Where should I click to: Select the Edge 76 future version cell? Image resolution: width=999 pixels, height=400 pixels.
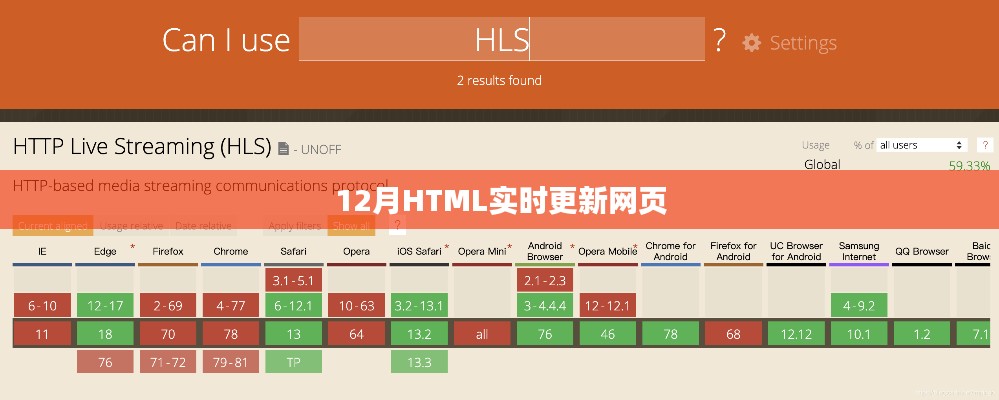(105, 362)
